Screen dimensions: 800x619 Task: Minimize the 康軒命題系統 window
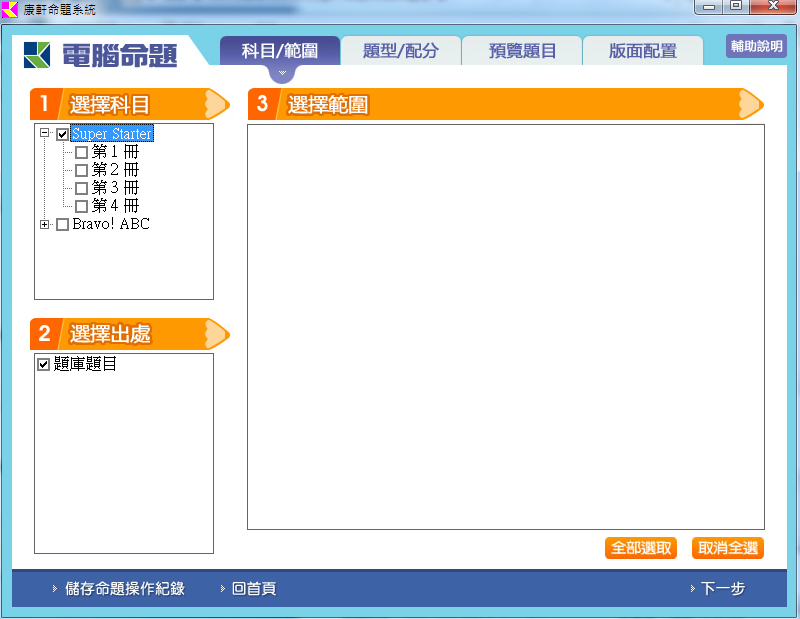click(x=709, y=7)
